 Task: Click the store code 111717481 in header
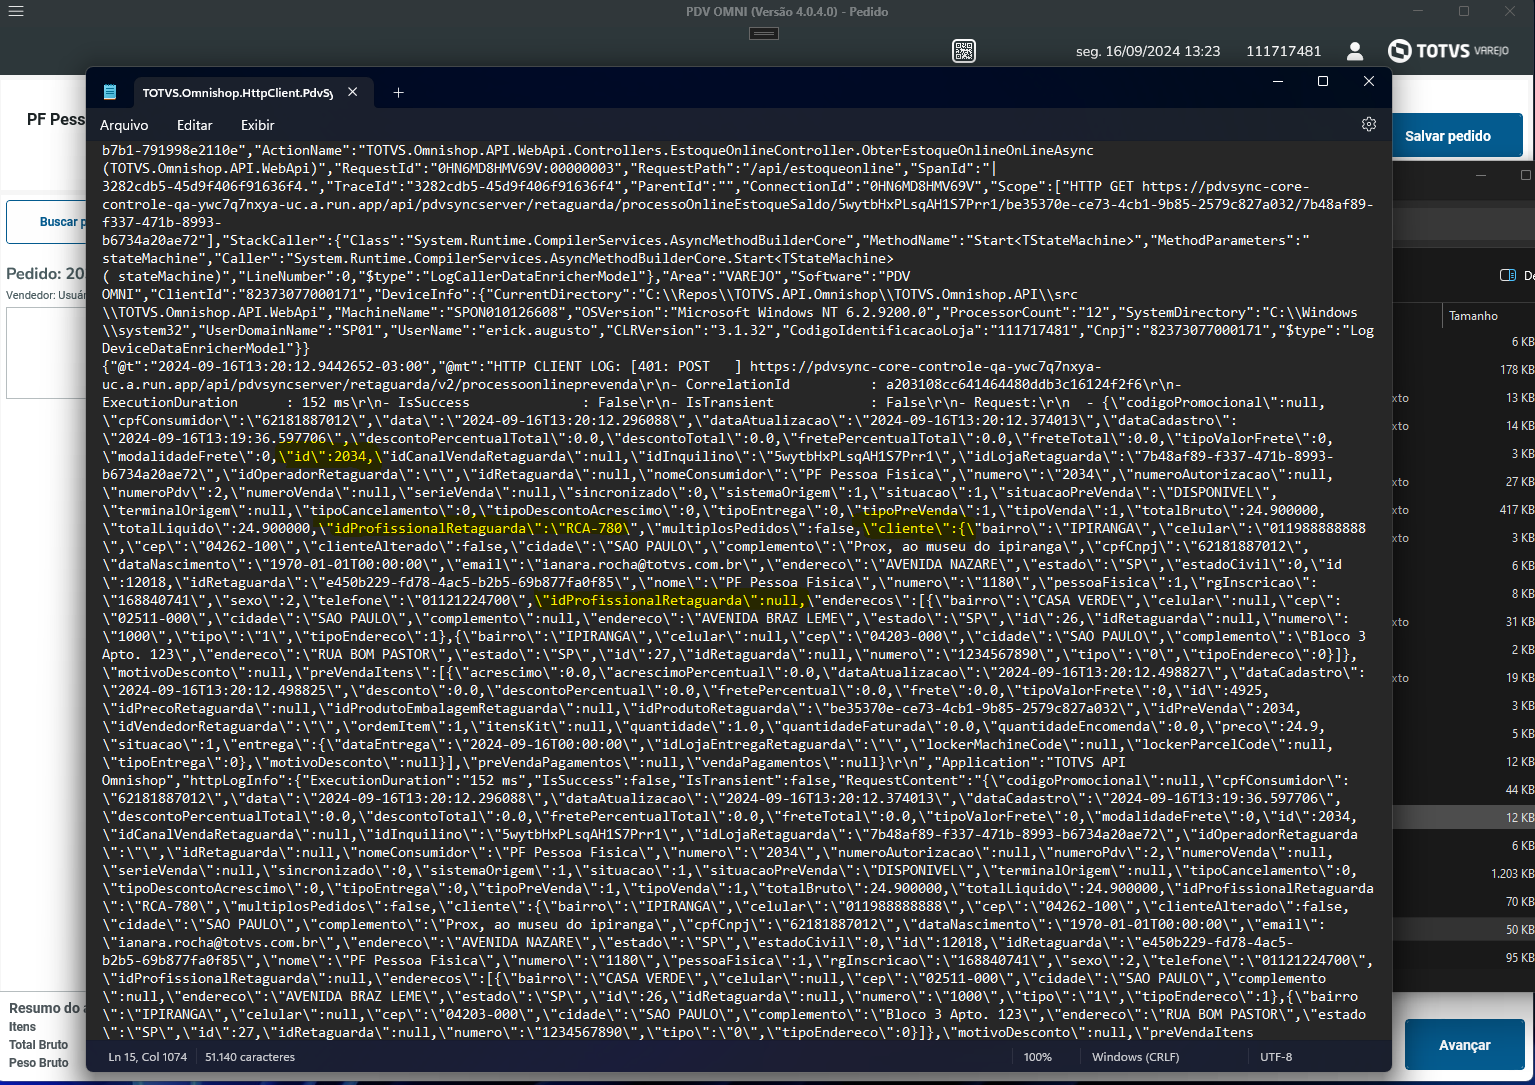1283,51
